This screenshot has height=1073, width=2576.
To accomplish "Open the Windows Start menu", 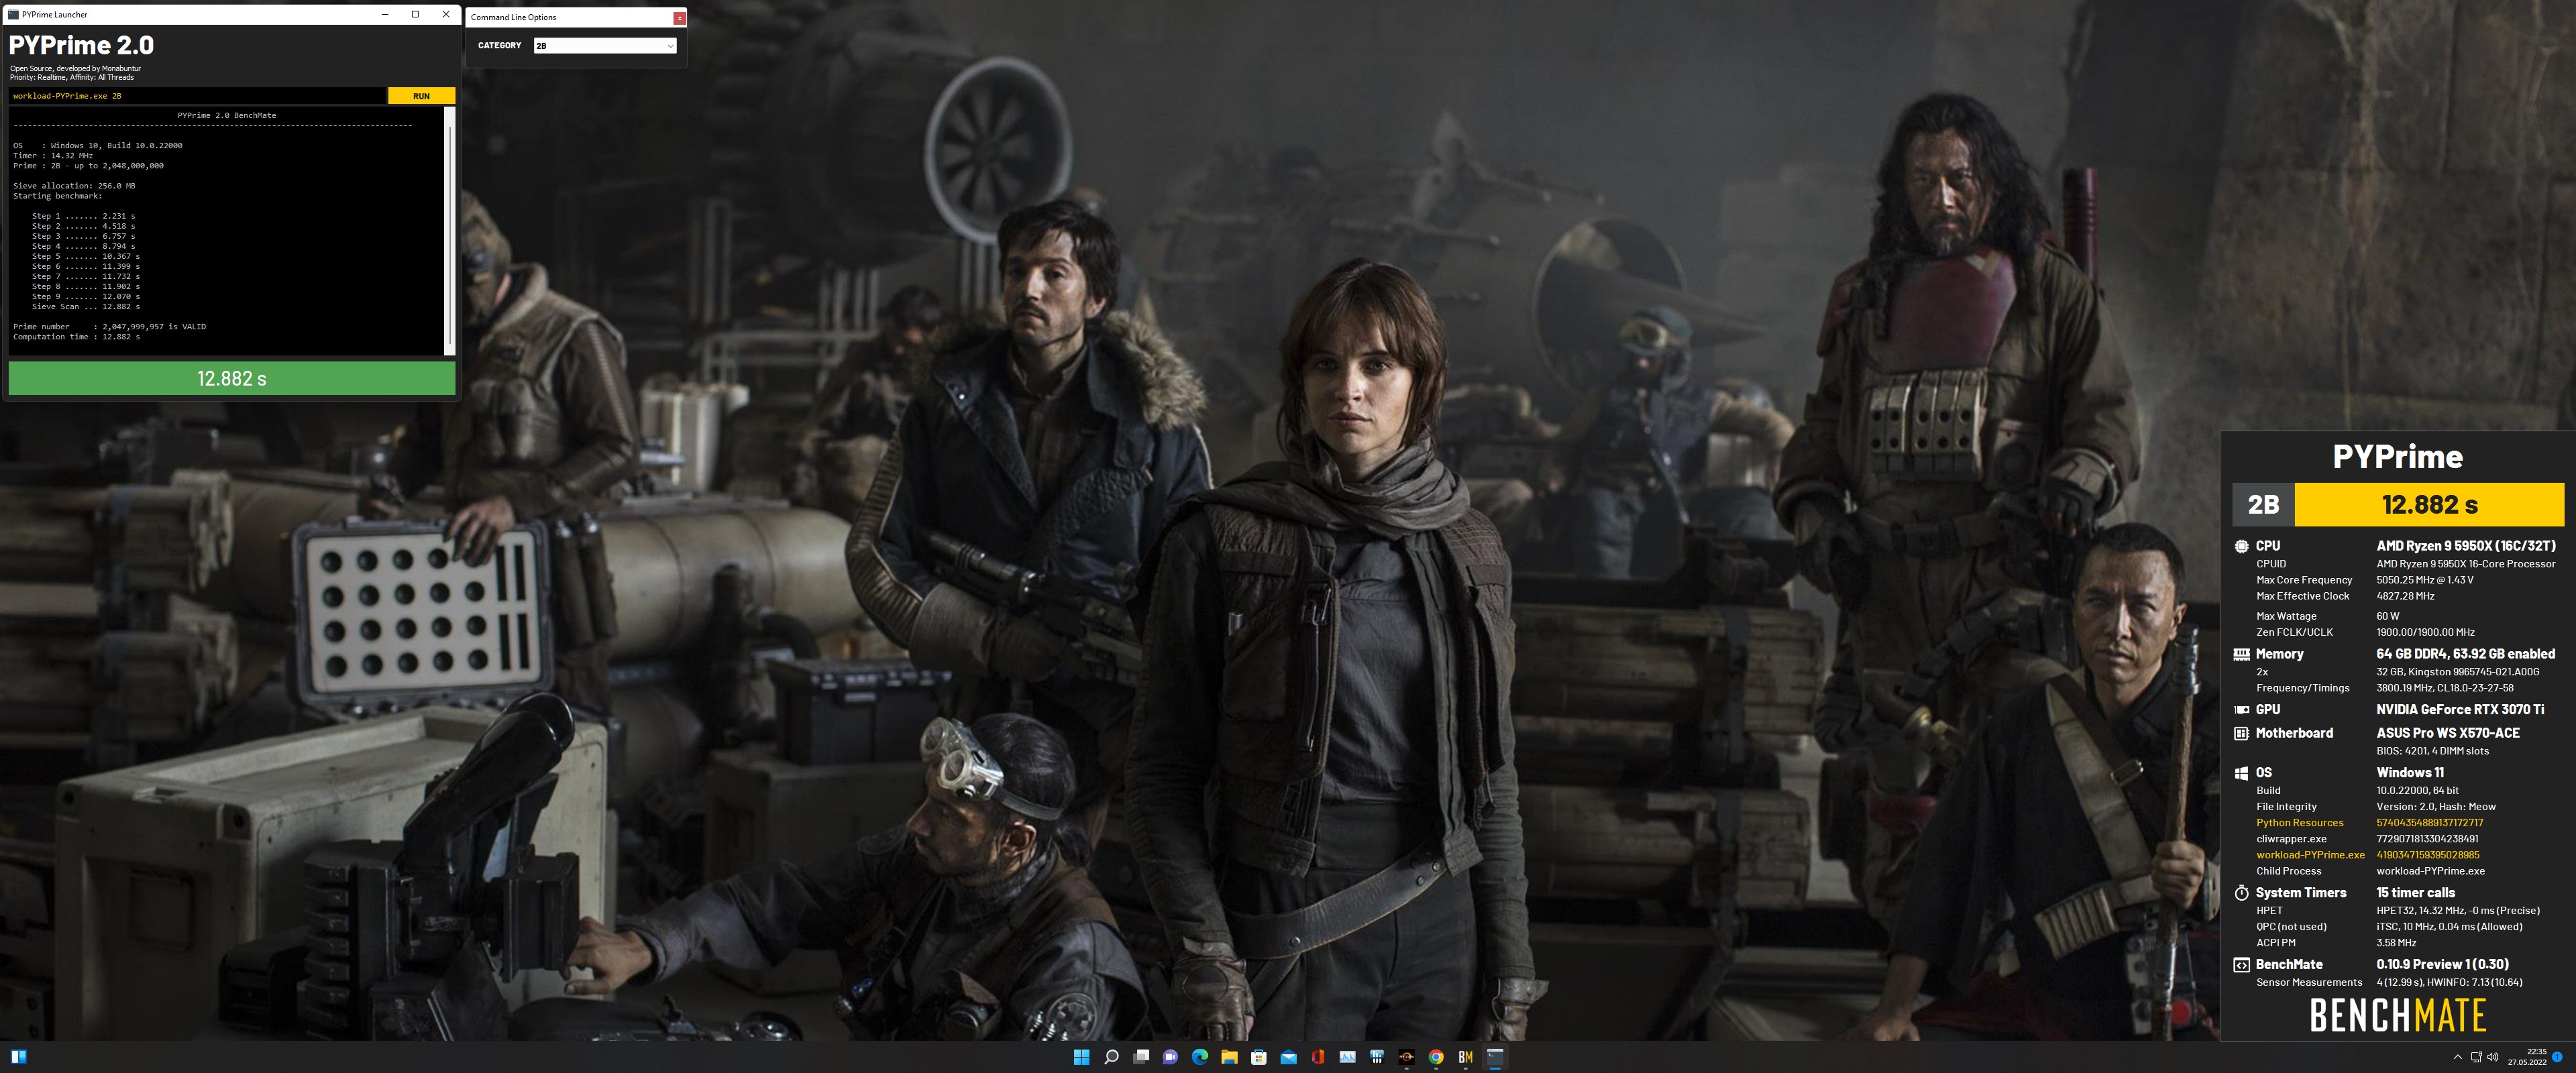I will pyautogui.click(x=1081, y=1057).
